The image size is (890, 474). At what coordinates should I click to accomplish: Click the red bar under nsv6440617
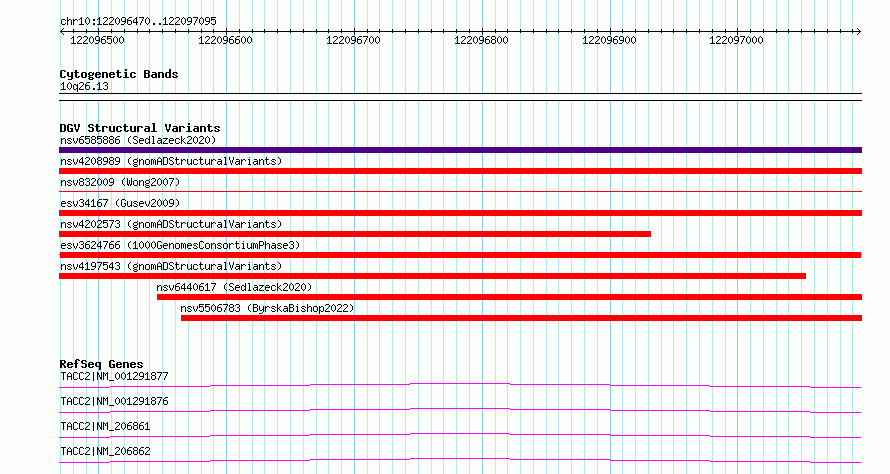[x=510, y=297]
